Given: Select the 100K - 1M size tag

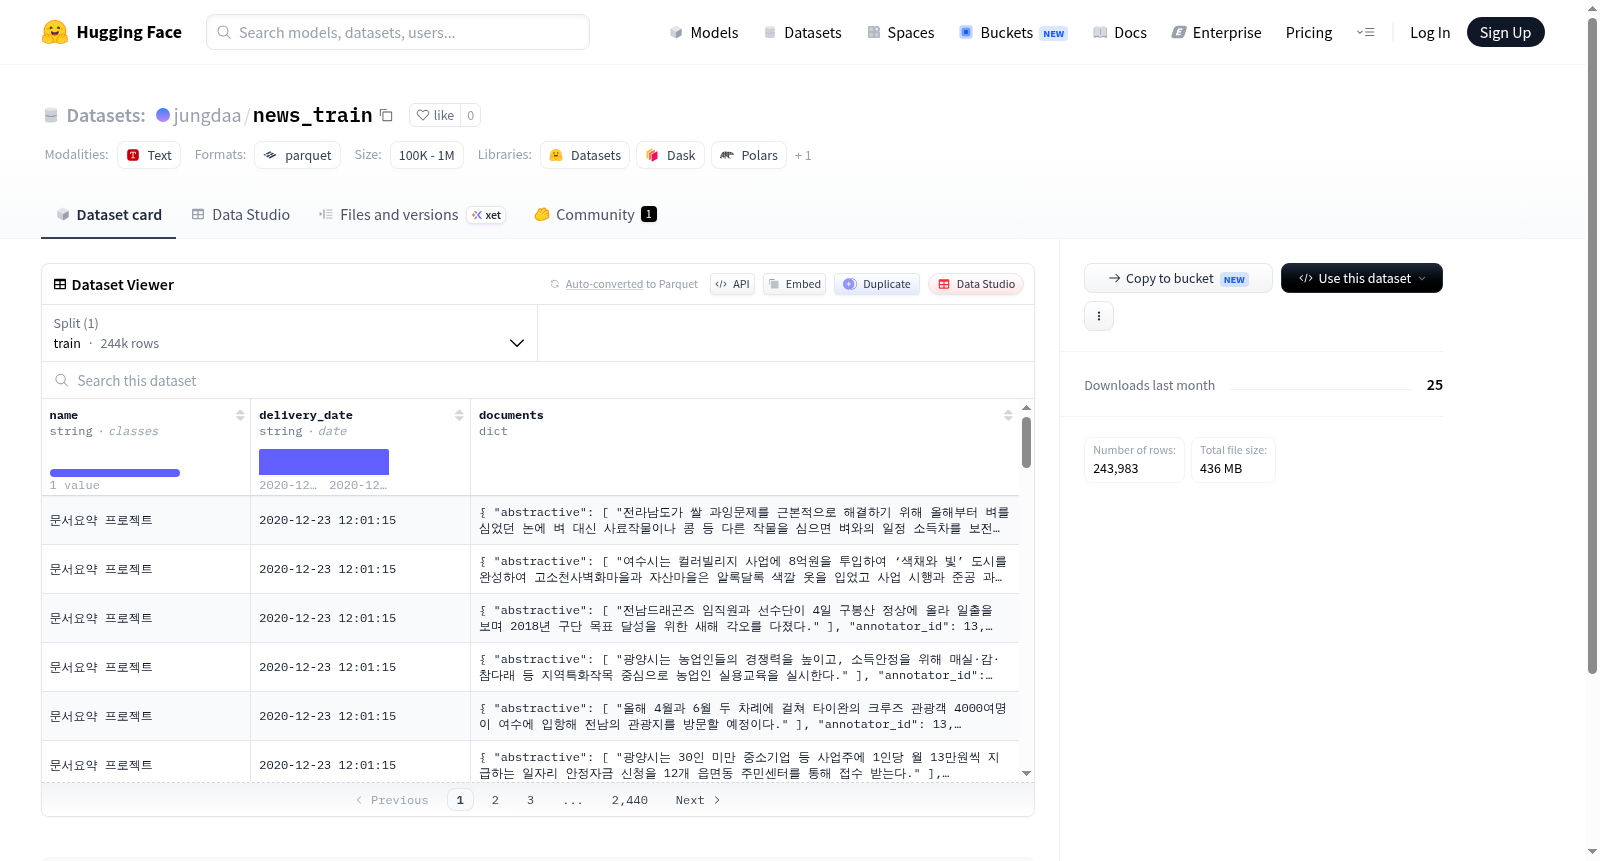Looking at the screenshot, I should click(x=427, y=155).
